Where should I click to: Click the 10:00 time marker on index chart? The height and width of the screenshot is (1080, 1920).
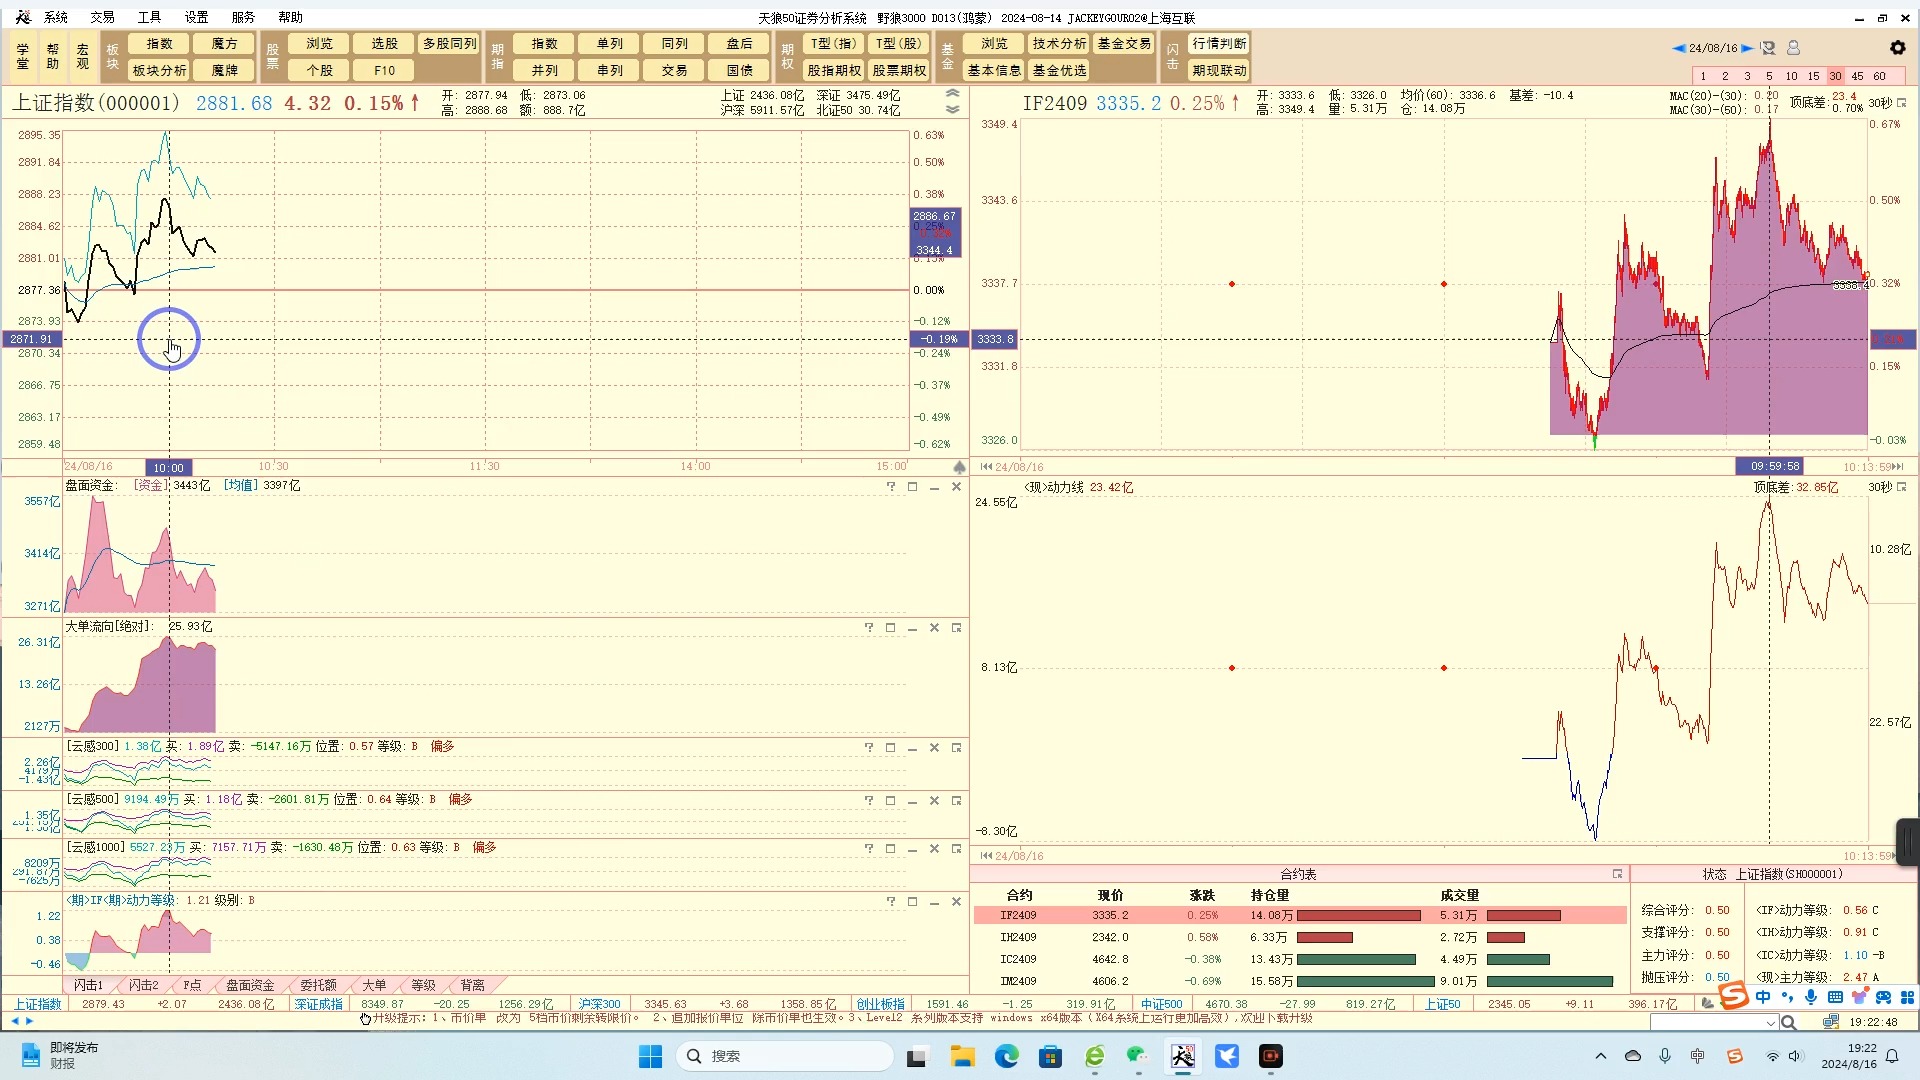tap(169, 467)
